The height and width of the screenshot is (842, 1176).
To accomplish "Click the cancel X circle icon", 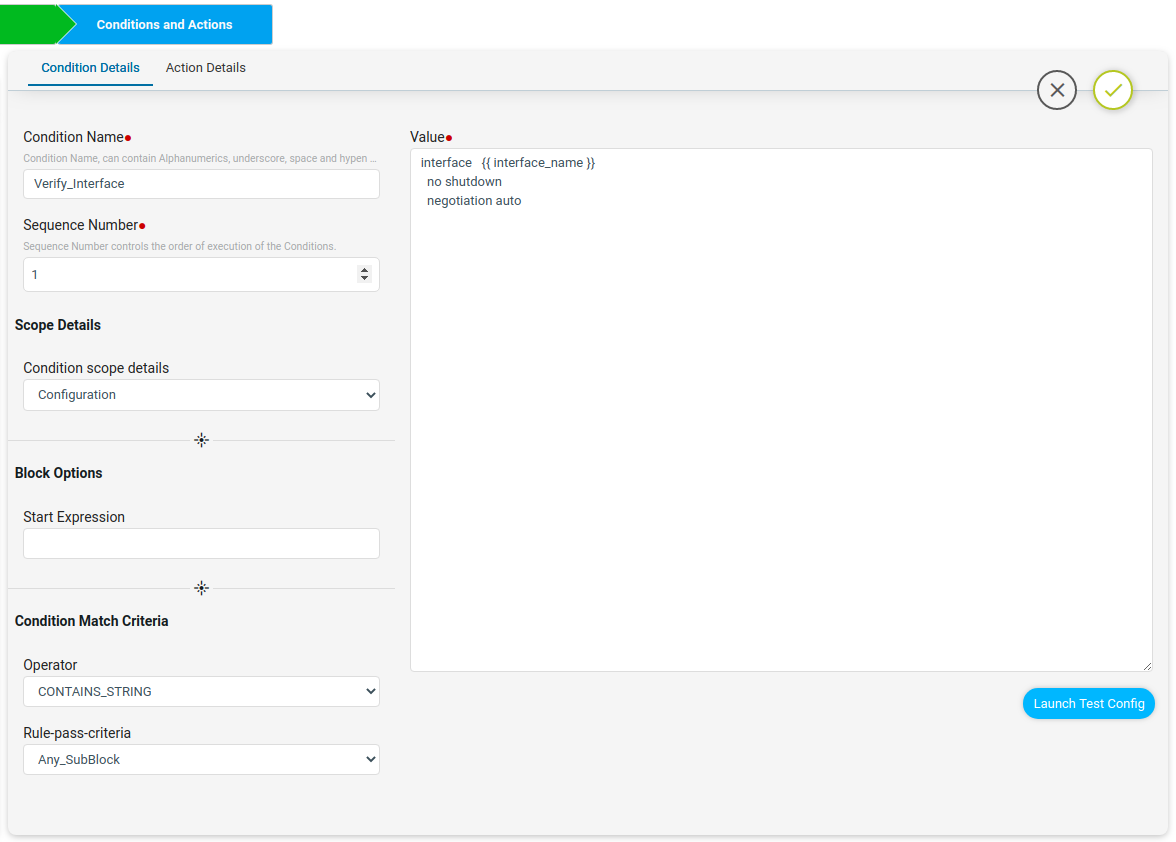I will [1057, 90].
